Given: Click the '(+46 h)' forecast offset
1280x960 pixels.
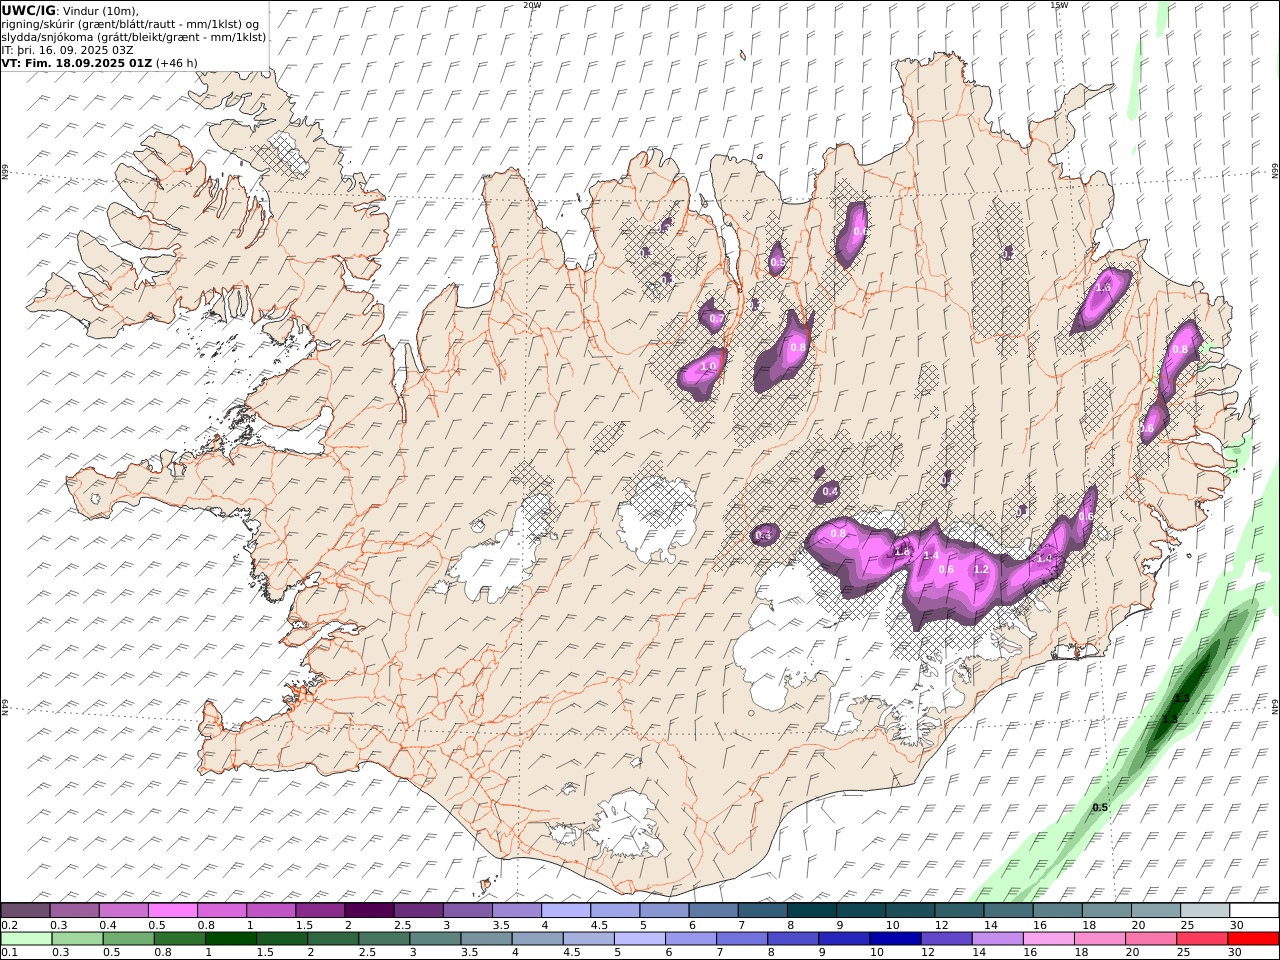Looking at the screenshot, I should (177, 62).
